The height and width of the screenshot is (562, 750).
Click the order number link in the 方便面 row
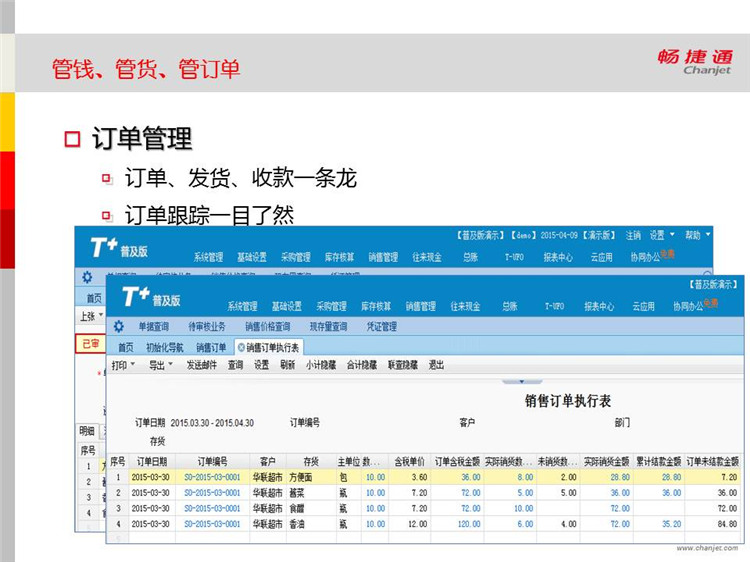tap(212, 477)
